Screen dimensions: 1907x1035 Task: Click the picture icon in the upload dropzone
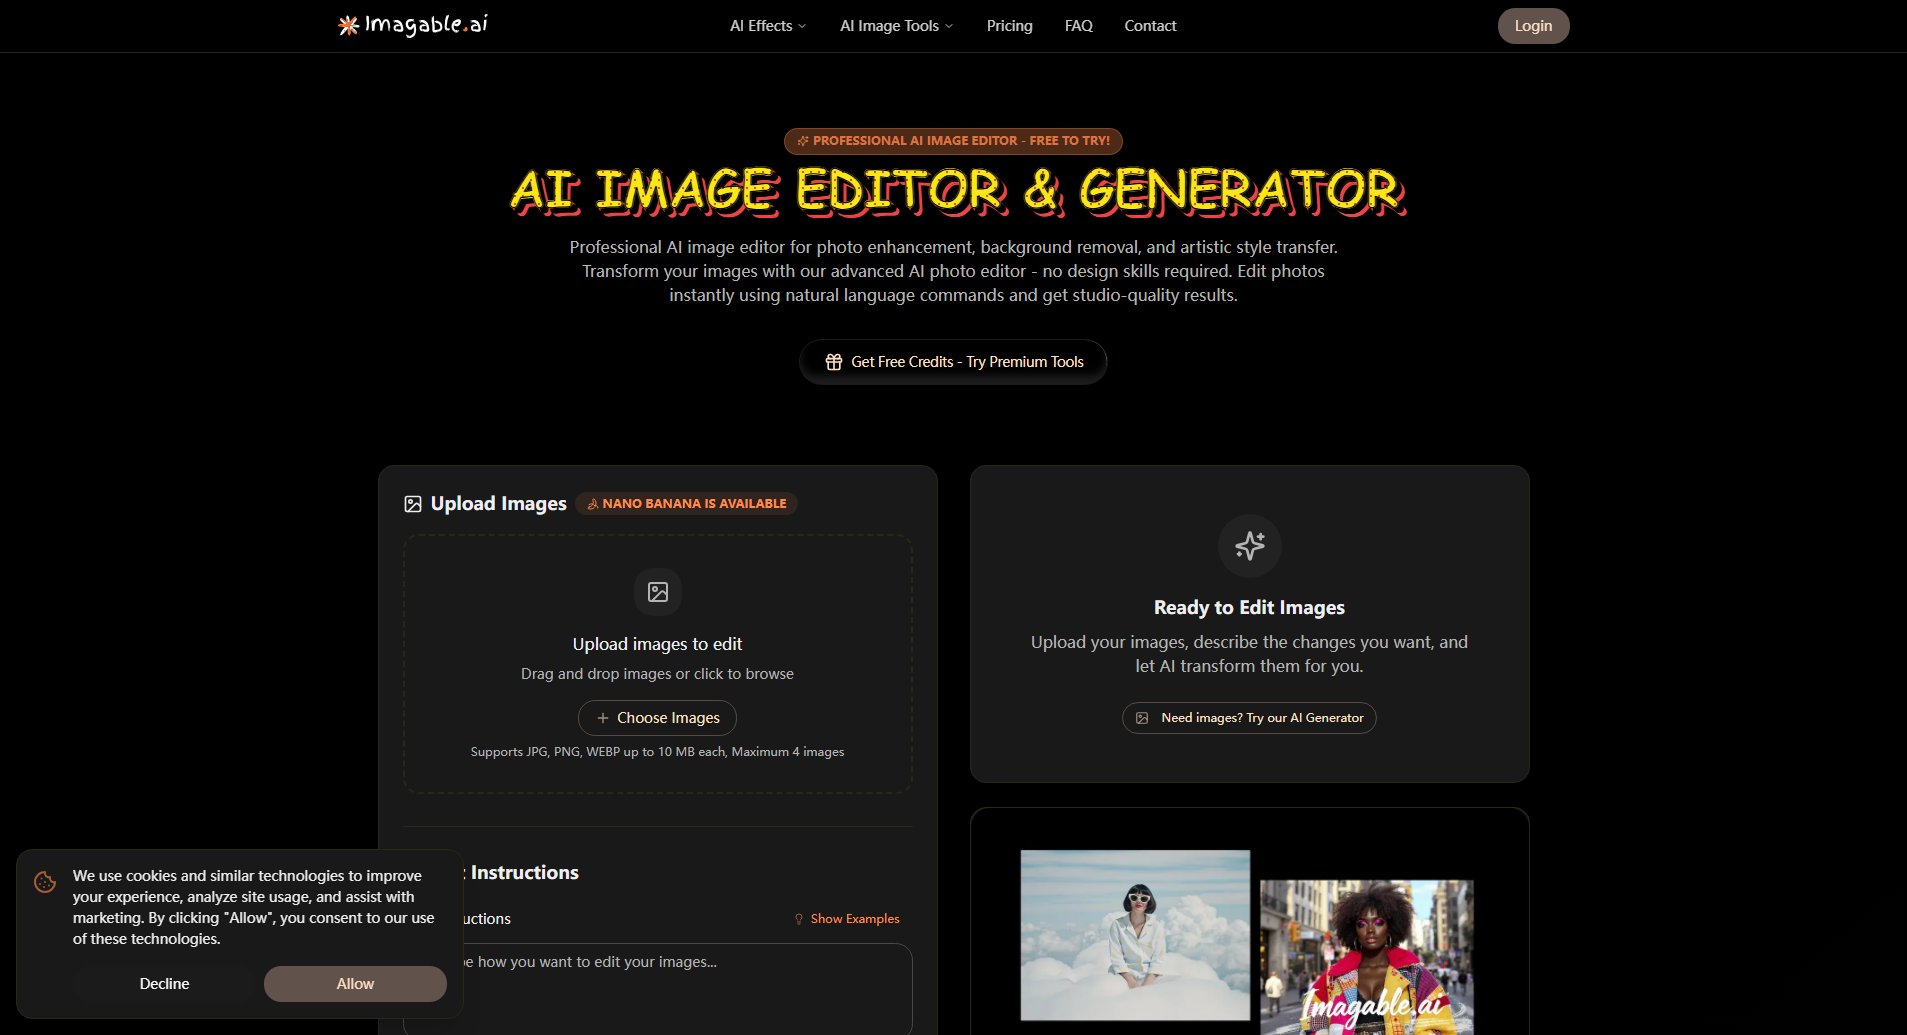[x=658, y=592]
